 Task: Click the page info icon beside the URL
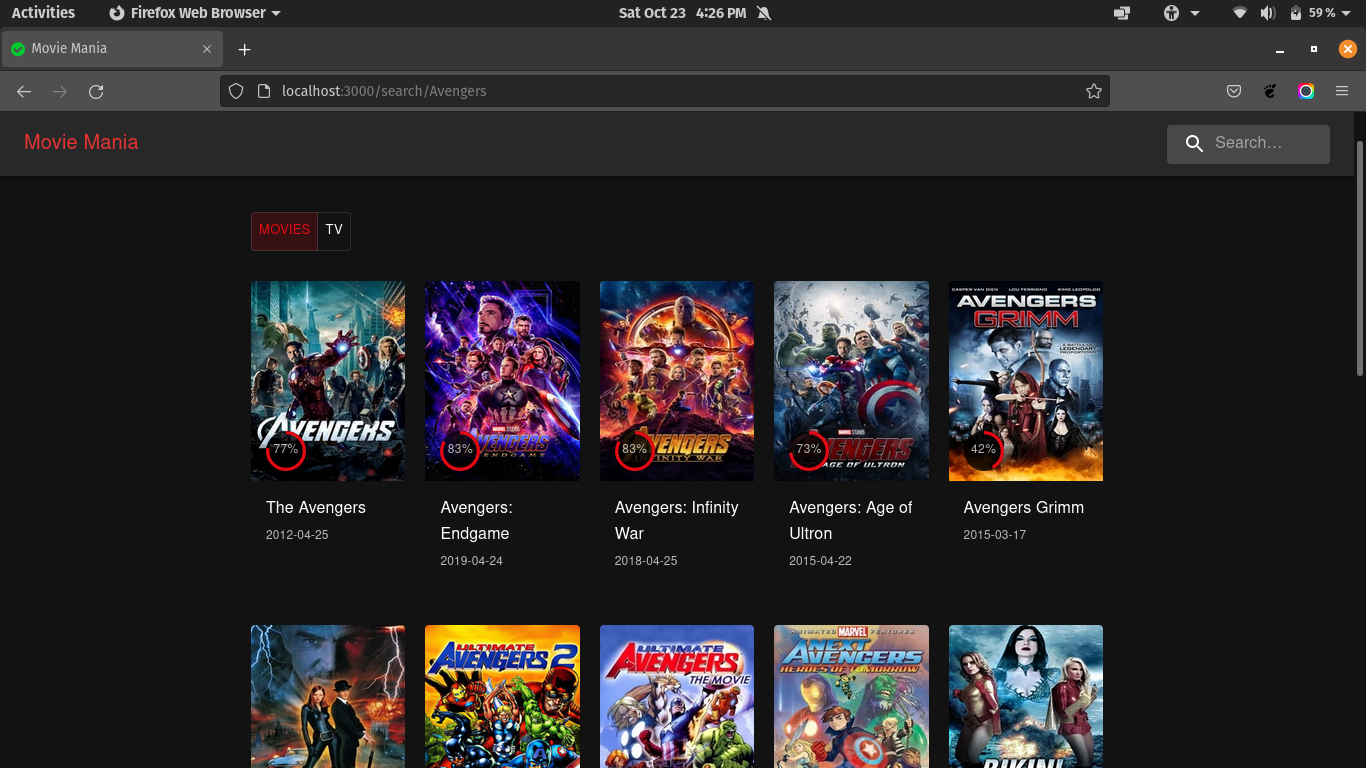264,91
